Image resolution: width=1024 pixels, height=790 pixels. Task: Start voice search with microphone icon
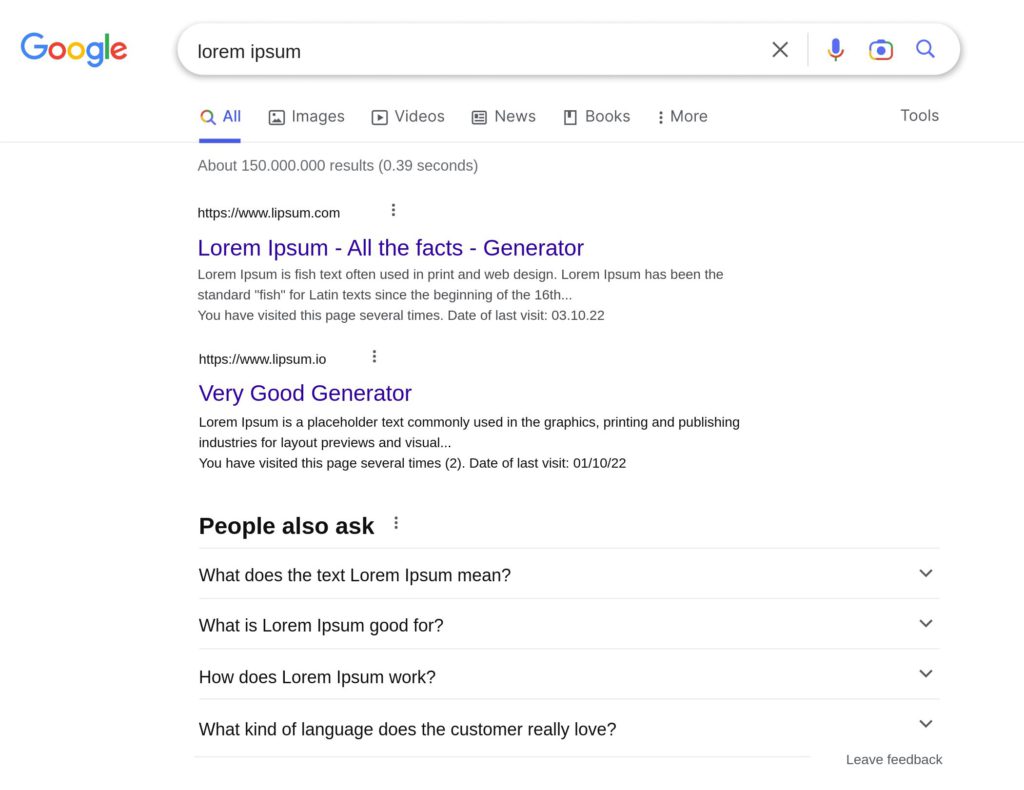835,50
